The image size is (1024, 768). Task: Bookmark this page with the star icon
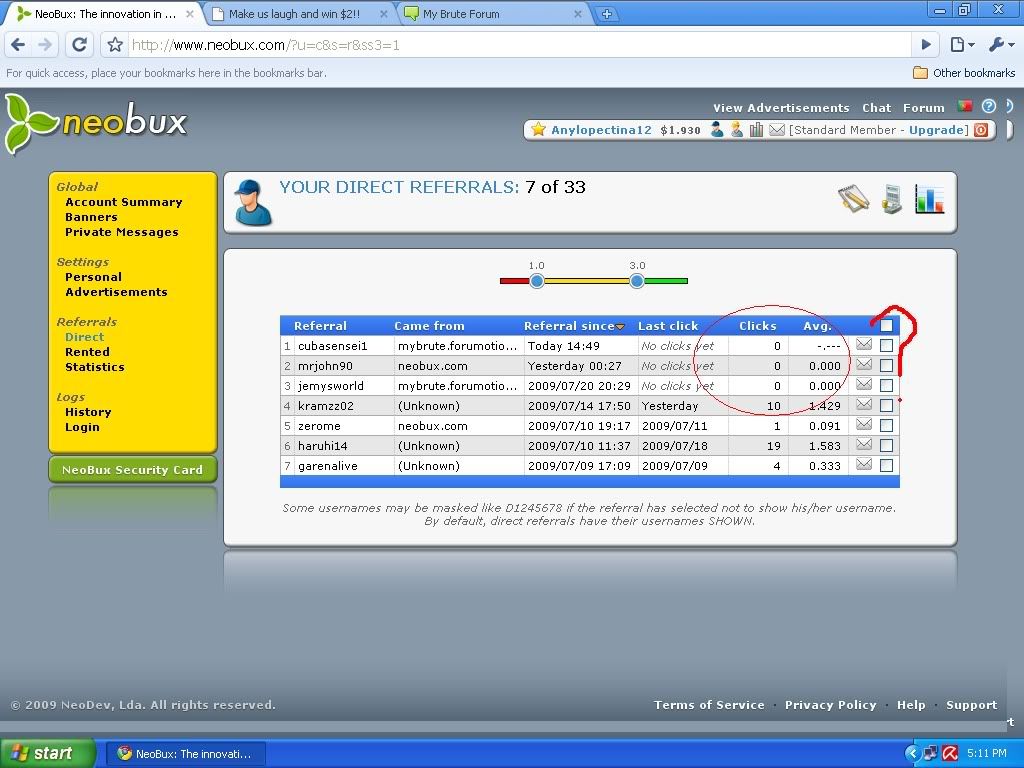point(115,44)
